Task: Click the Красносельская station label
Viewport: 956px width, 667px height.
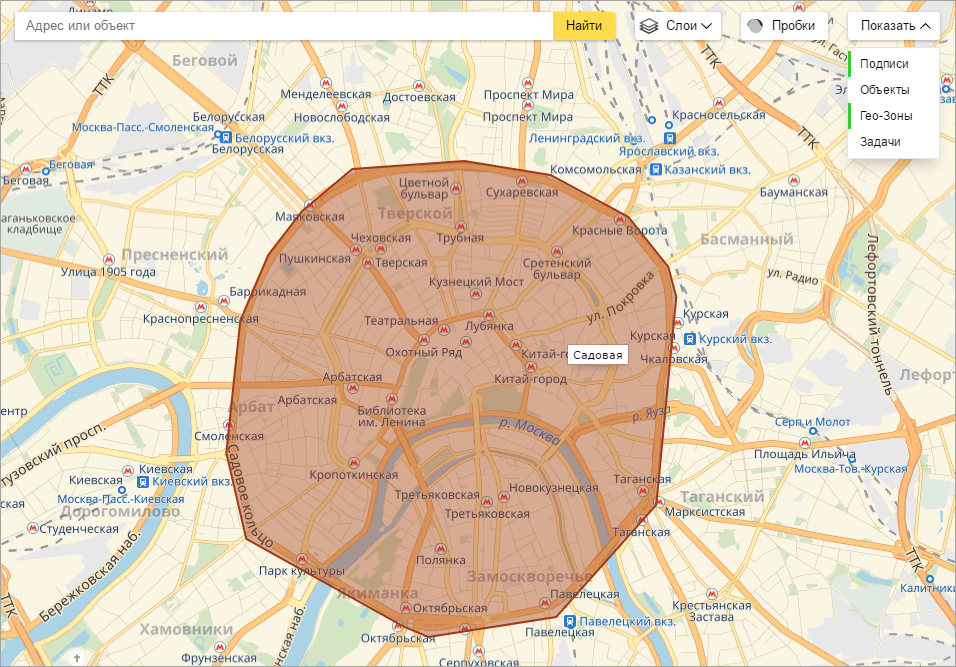Action: coord(718,115)
